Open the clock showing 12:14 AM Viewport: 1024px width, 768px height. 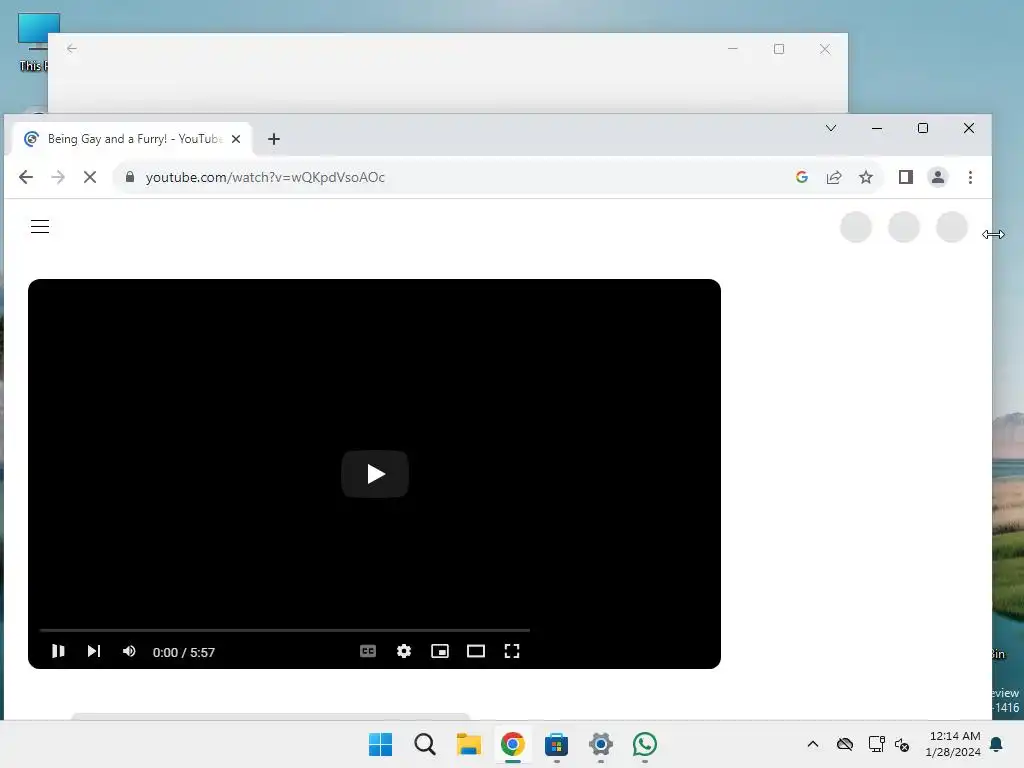click(x=953, y=744)
